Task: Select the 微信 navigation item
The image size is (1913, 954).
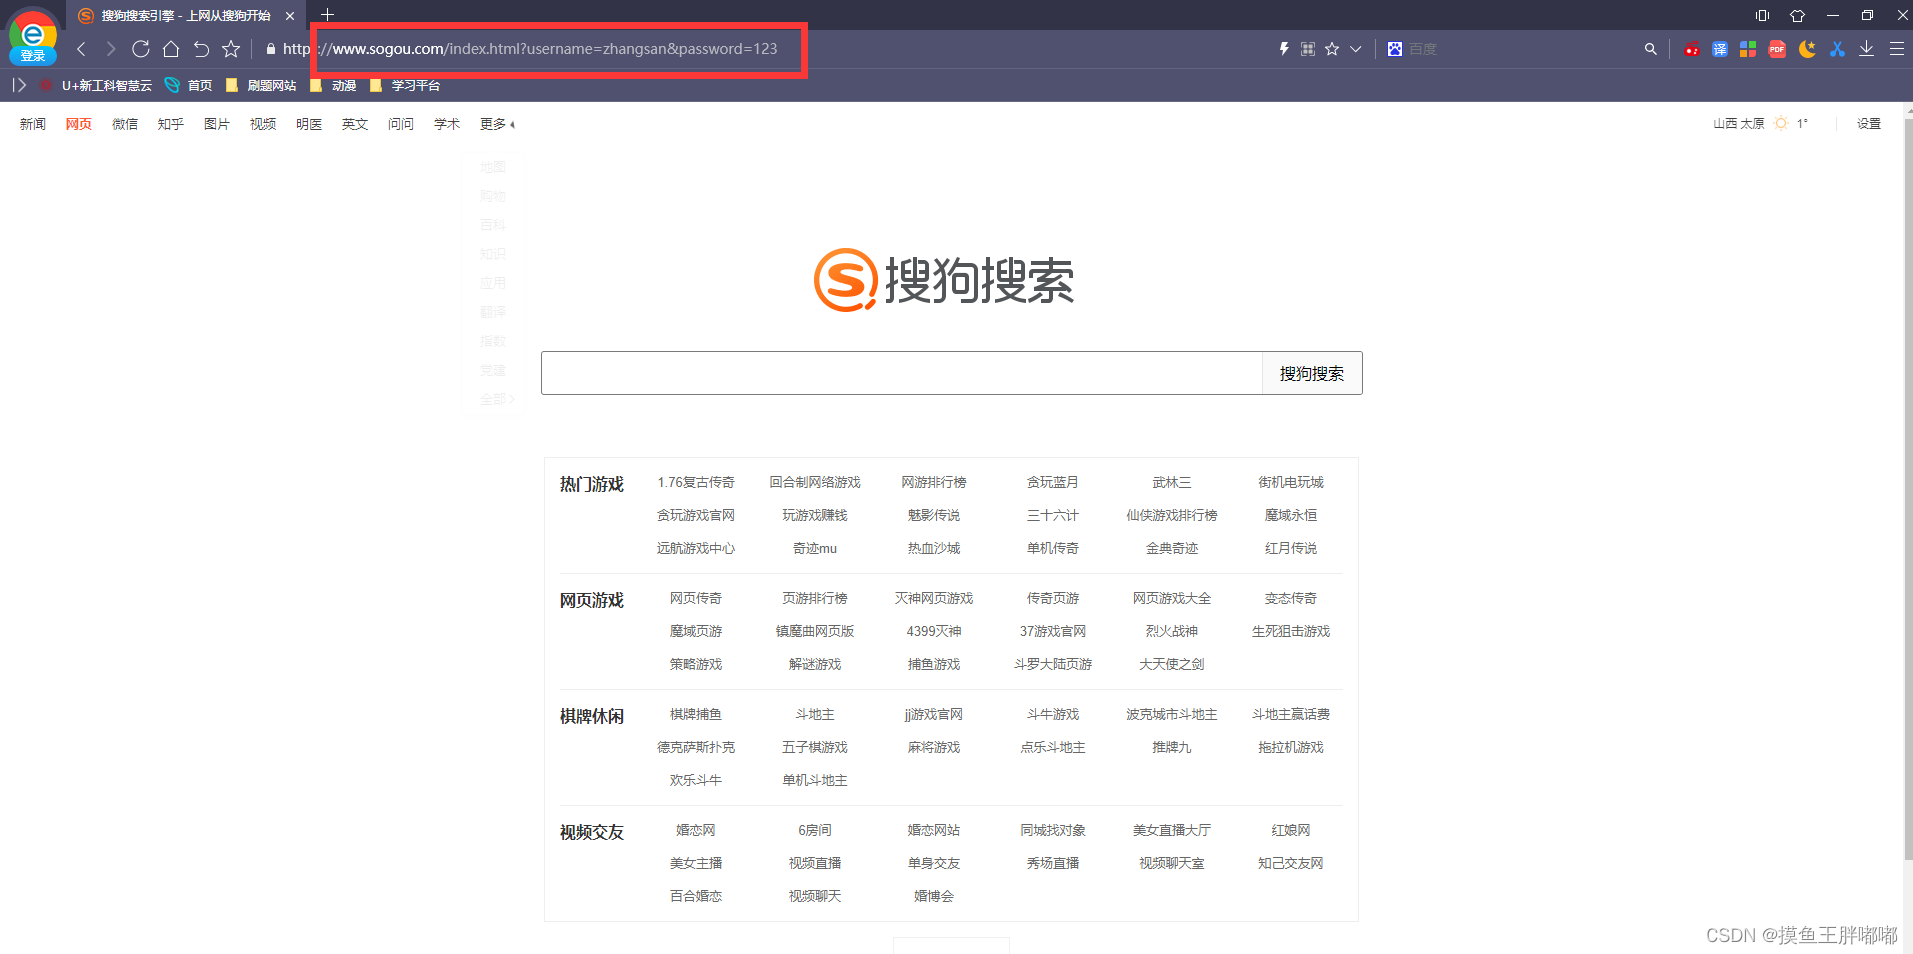Action: (x=125, y=124)
